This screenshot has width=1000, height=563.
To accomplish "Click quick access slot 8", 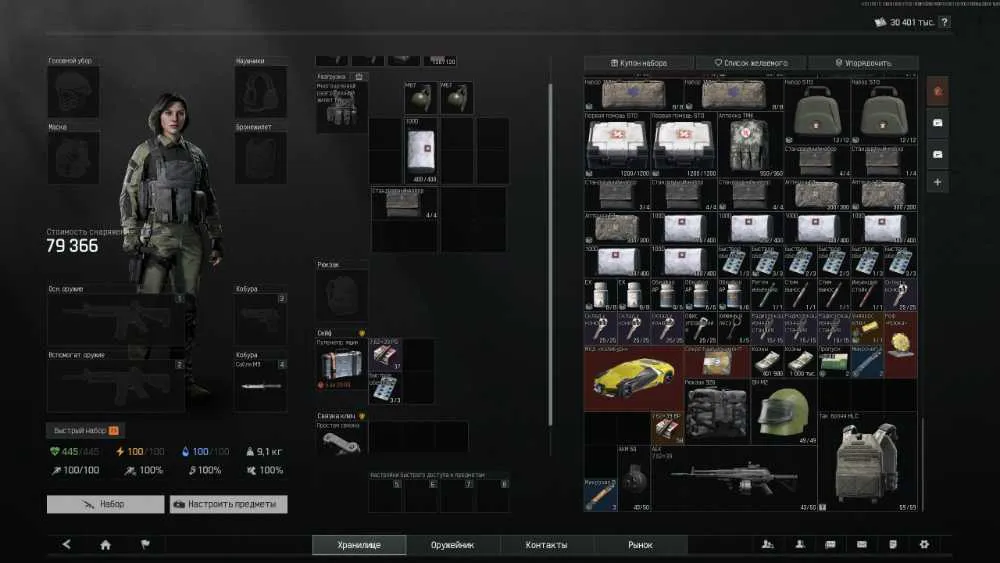I will pyautogui.click(x=493, y=495).
